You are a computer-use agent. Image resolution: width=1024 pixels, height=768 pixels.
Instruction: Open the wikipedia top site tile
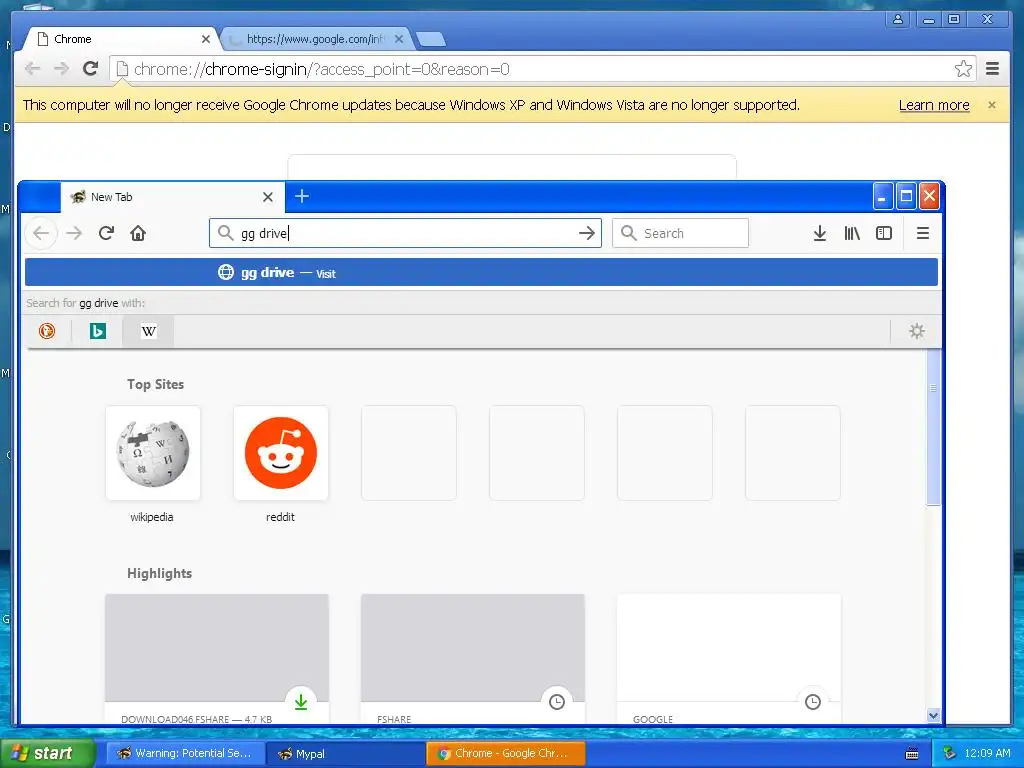153,453
